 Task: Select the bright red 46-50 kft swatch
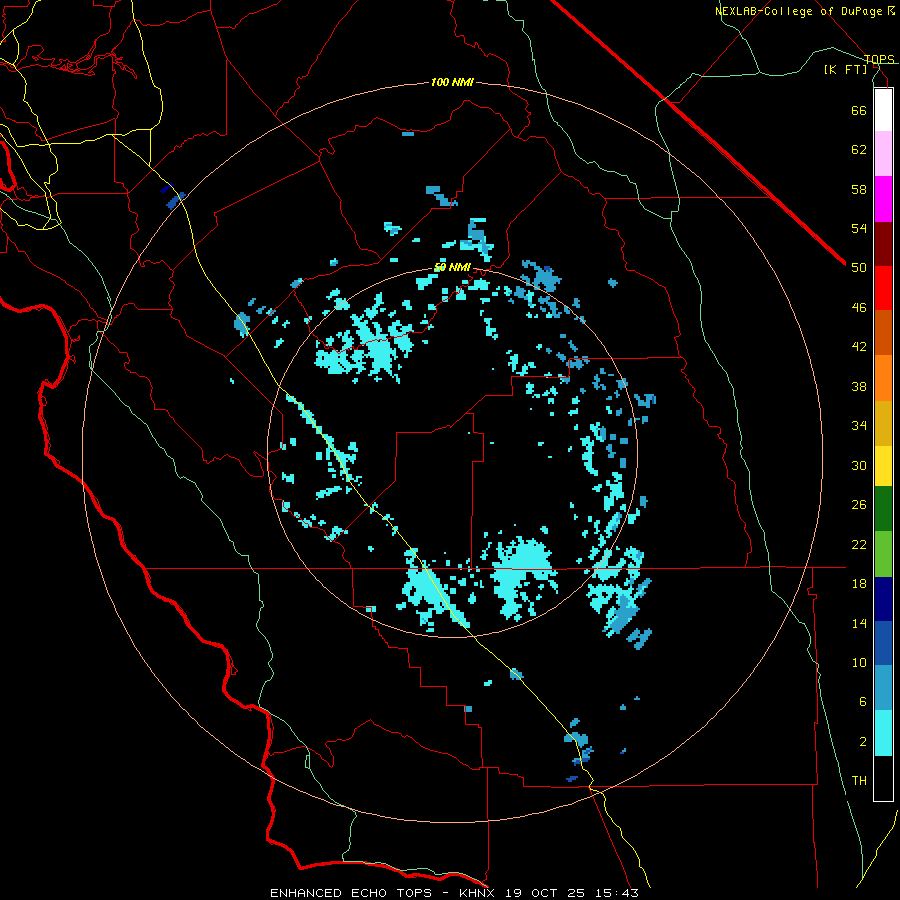[x=883, y=288]
